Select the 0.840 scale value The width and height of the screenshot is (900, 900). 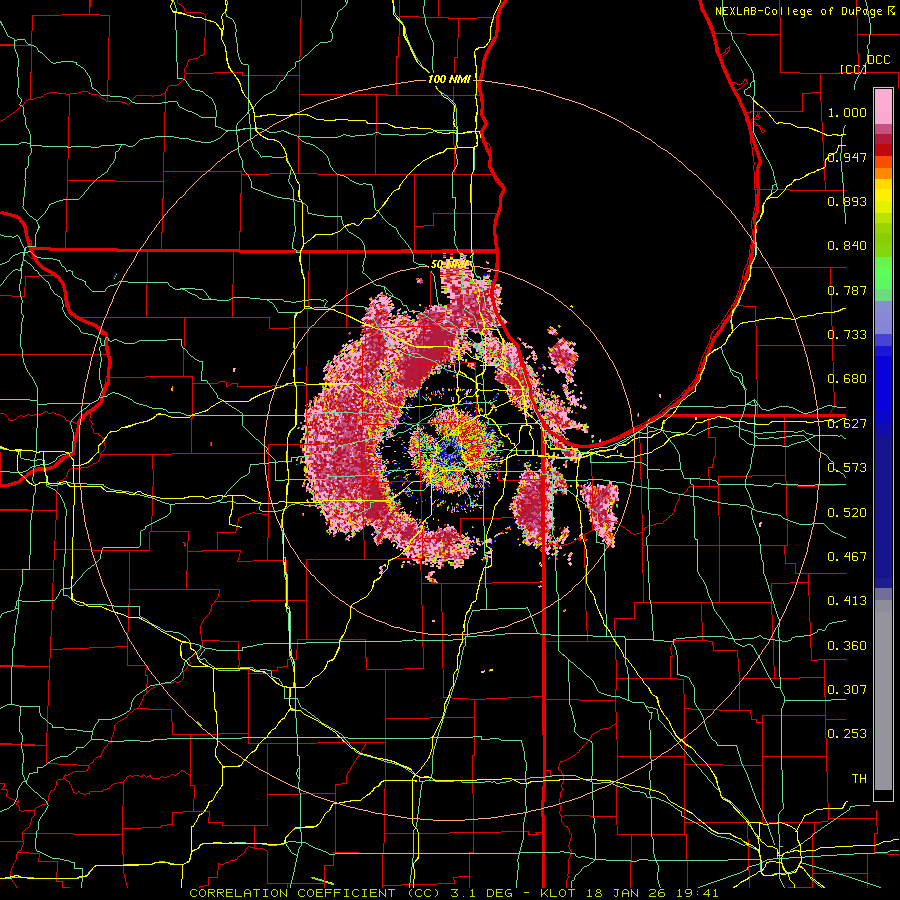[847, 246]
